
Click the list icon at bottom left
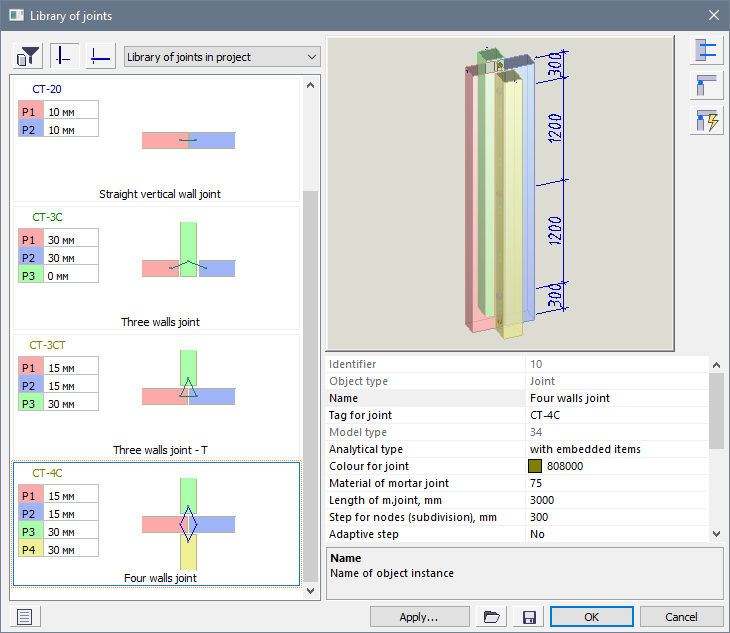25,617
